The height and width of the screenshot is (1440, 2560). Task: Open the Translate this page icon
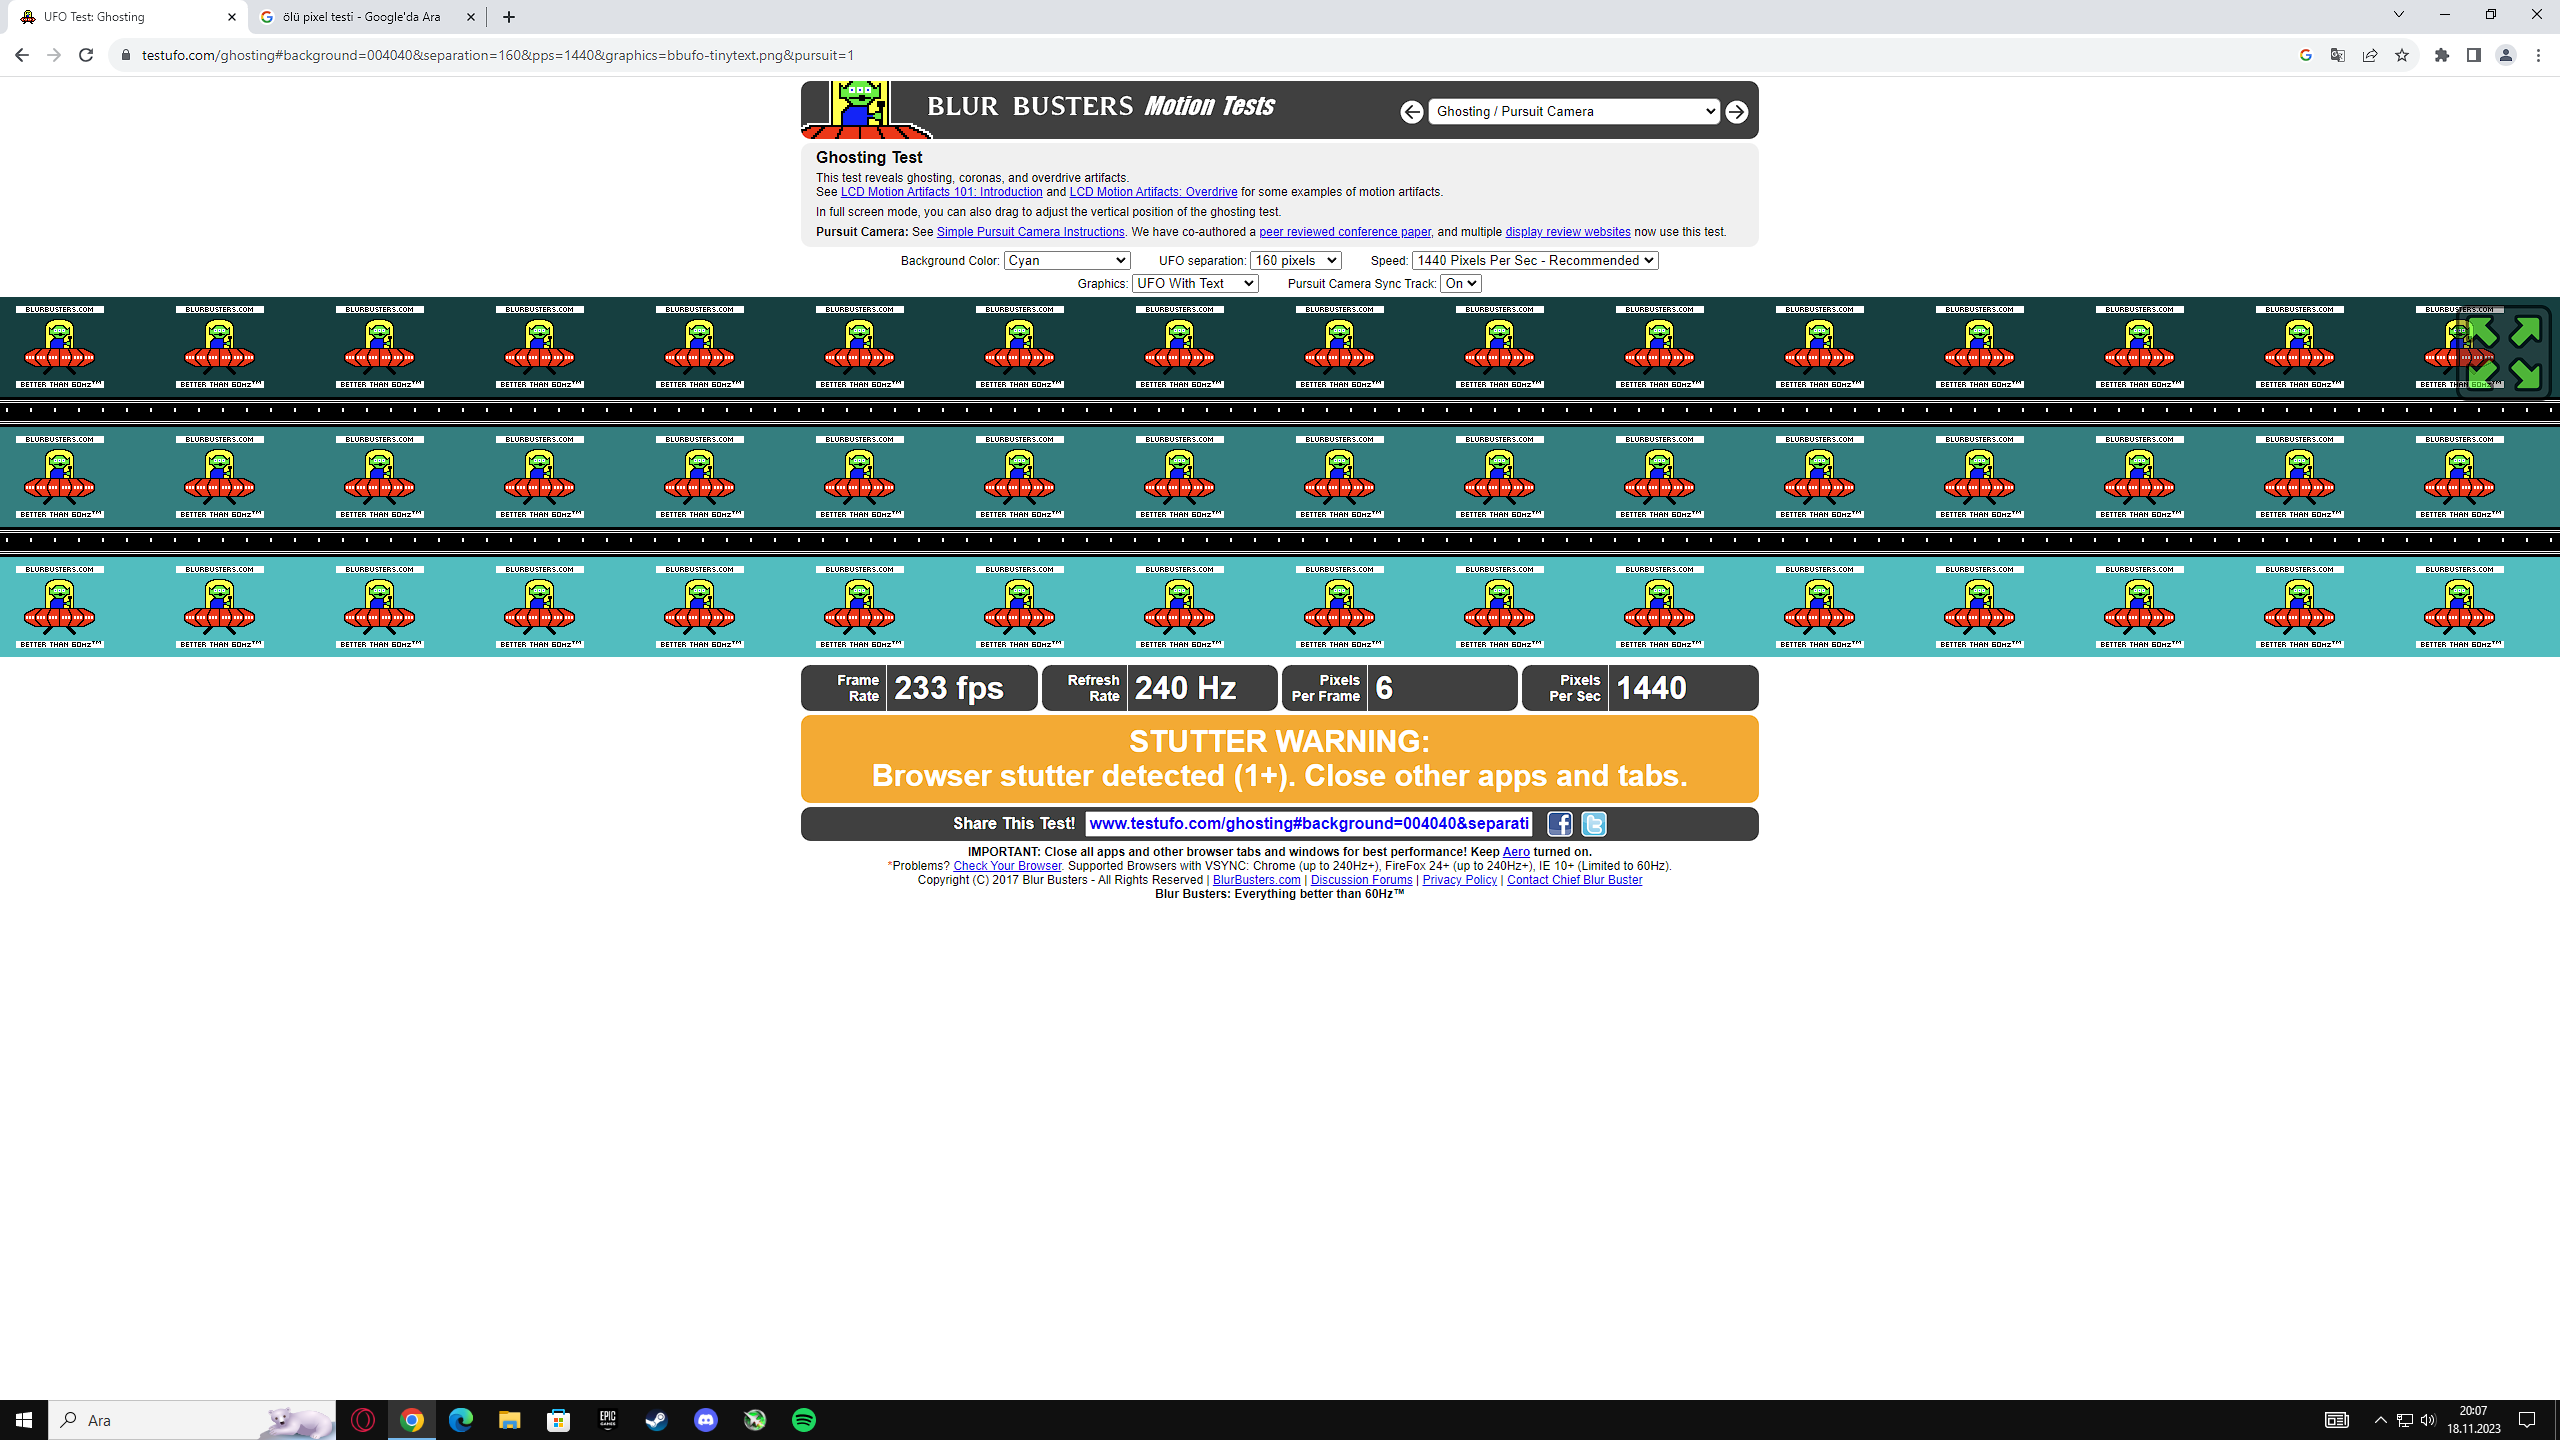pyautogui.click(x=2338, y=55)
